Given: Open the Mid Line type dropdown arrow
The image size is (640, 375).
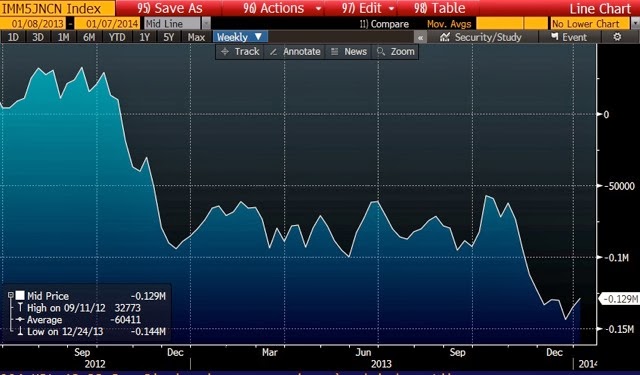Looking at the screenshot, I should point(206,24).
